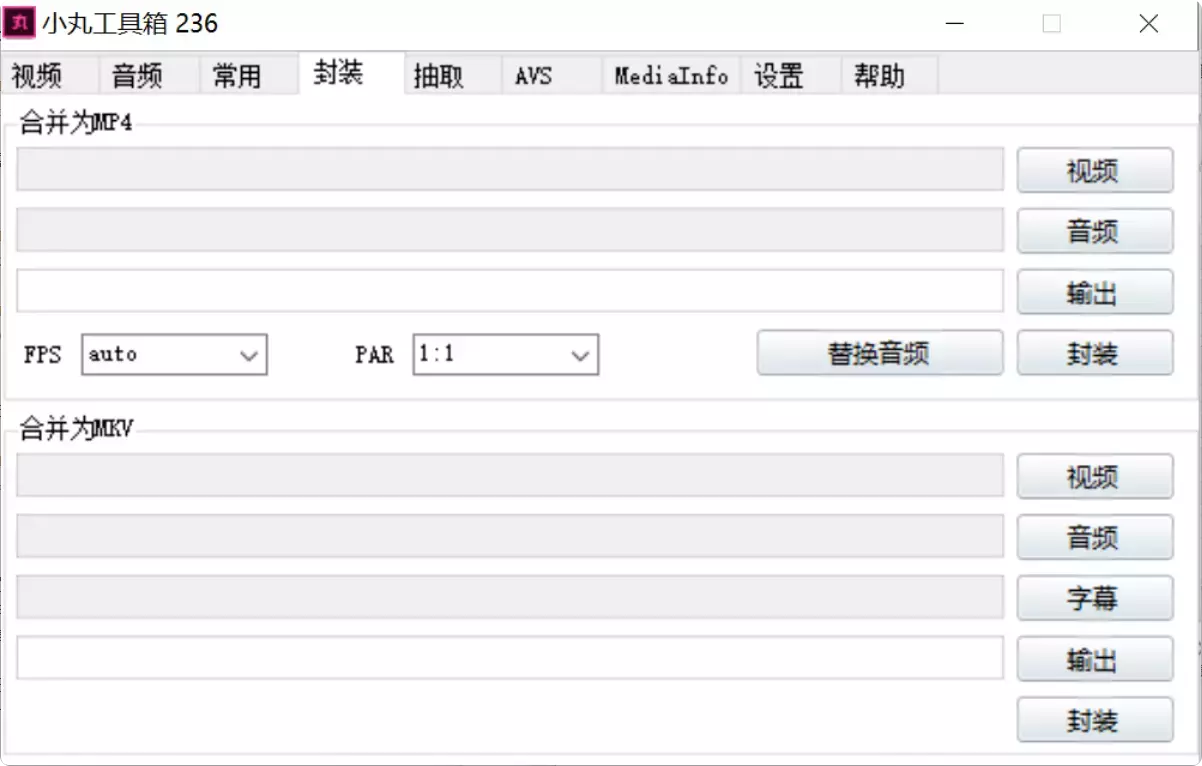Click the MKV output path input field
Viewport: 1202px width, 766px height.
tap(508, 659)
